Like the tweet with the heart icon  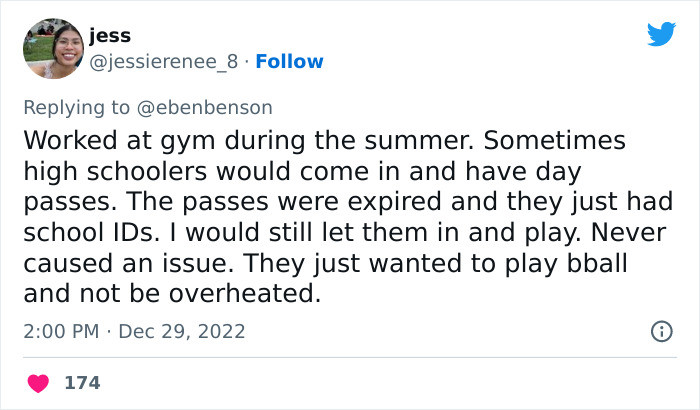tap(40, 382)
